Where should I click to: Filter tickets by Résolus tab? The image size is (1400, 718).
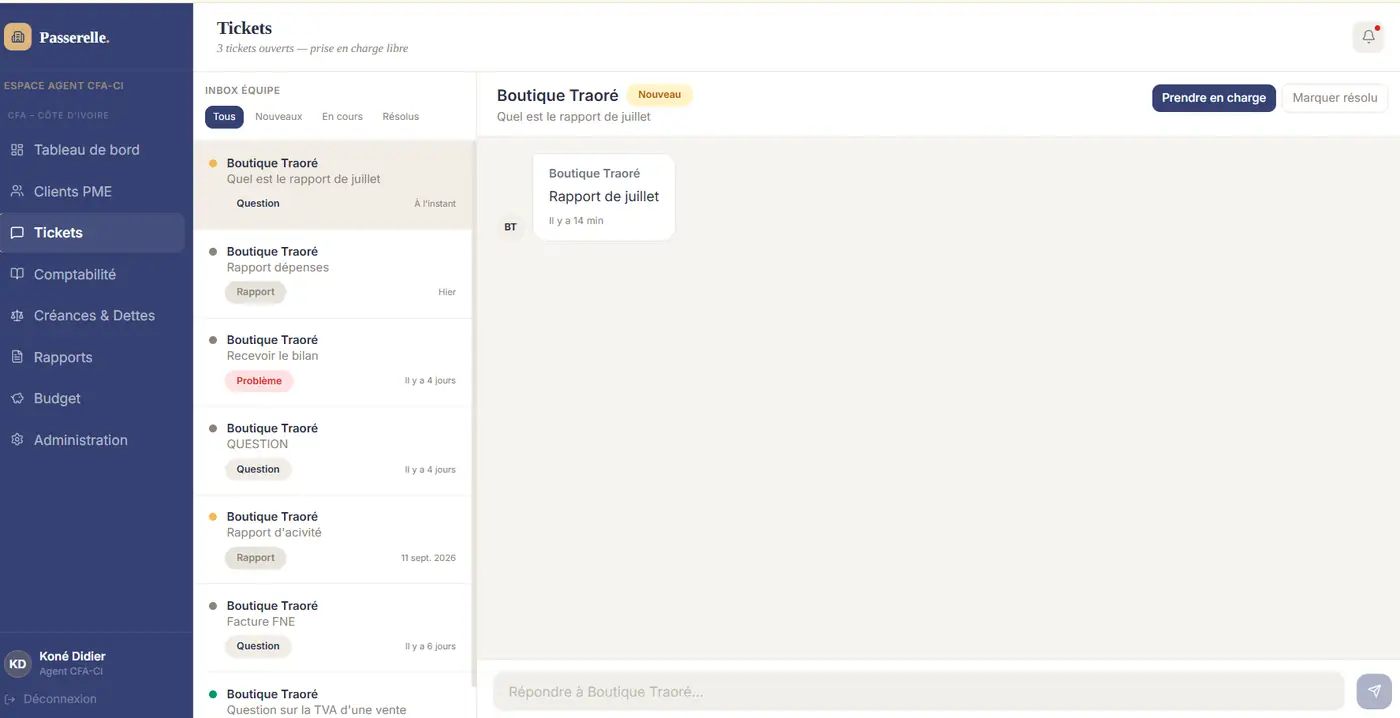point(400,117)
